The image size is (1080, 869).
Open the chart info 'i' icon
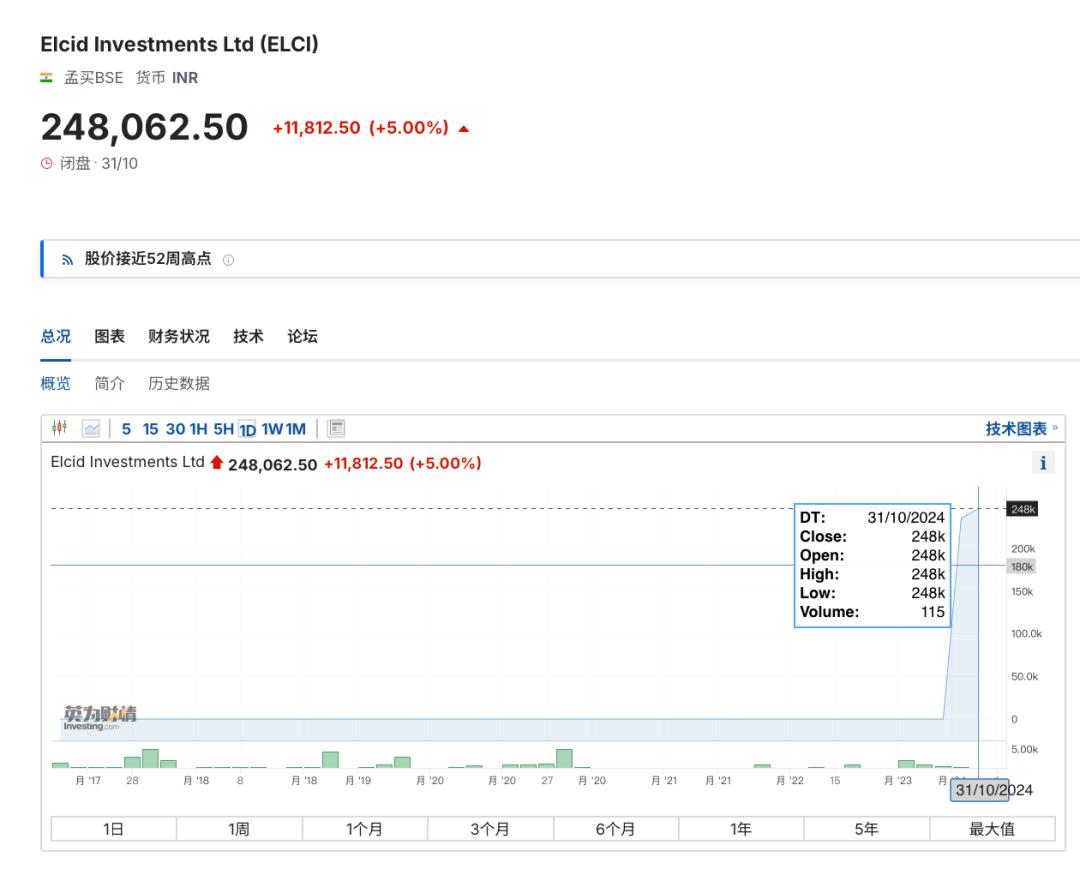tap(1043, 463)
